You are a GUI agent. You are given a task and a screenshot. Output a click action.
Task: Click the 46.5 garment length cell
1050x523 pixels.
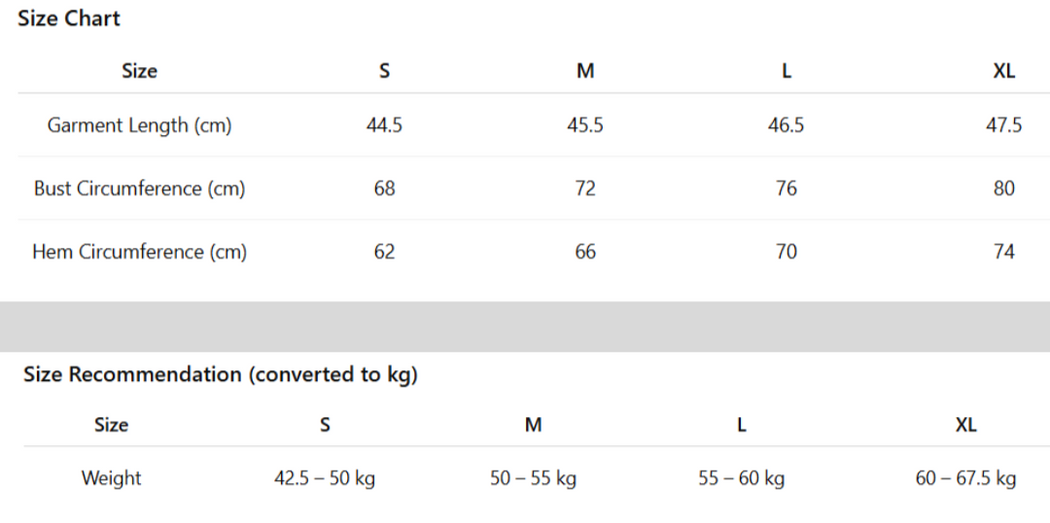click(786, 125)
